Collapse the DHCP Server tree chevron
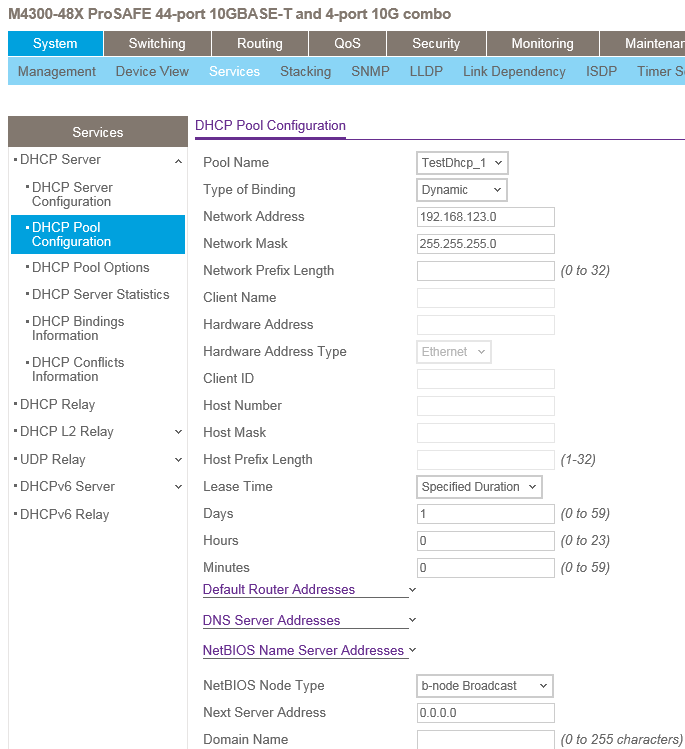The height and width of the screenshot is (749, 685). (178, 160)
